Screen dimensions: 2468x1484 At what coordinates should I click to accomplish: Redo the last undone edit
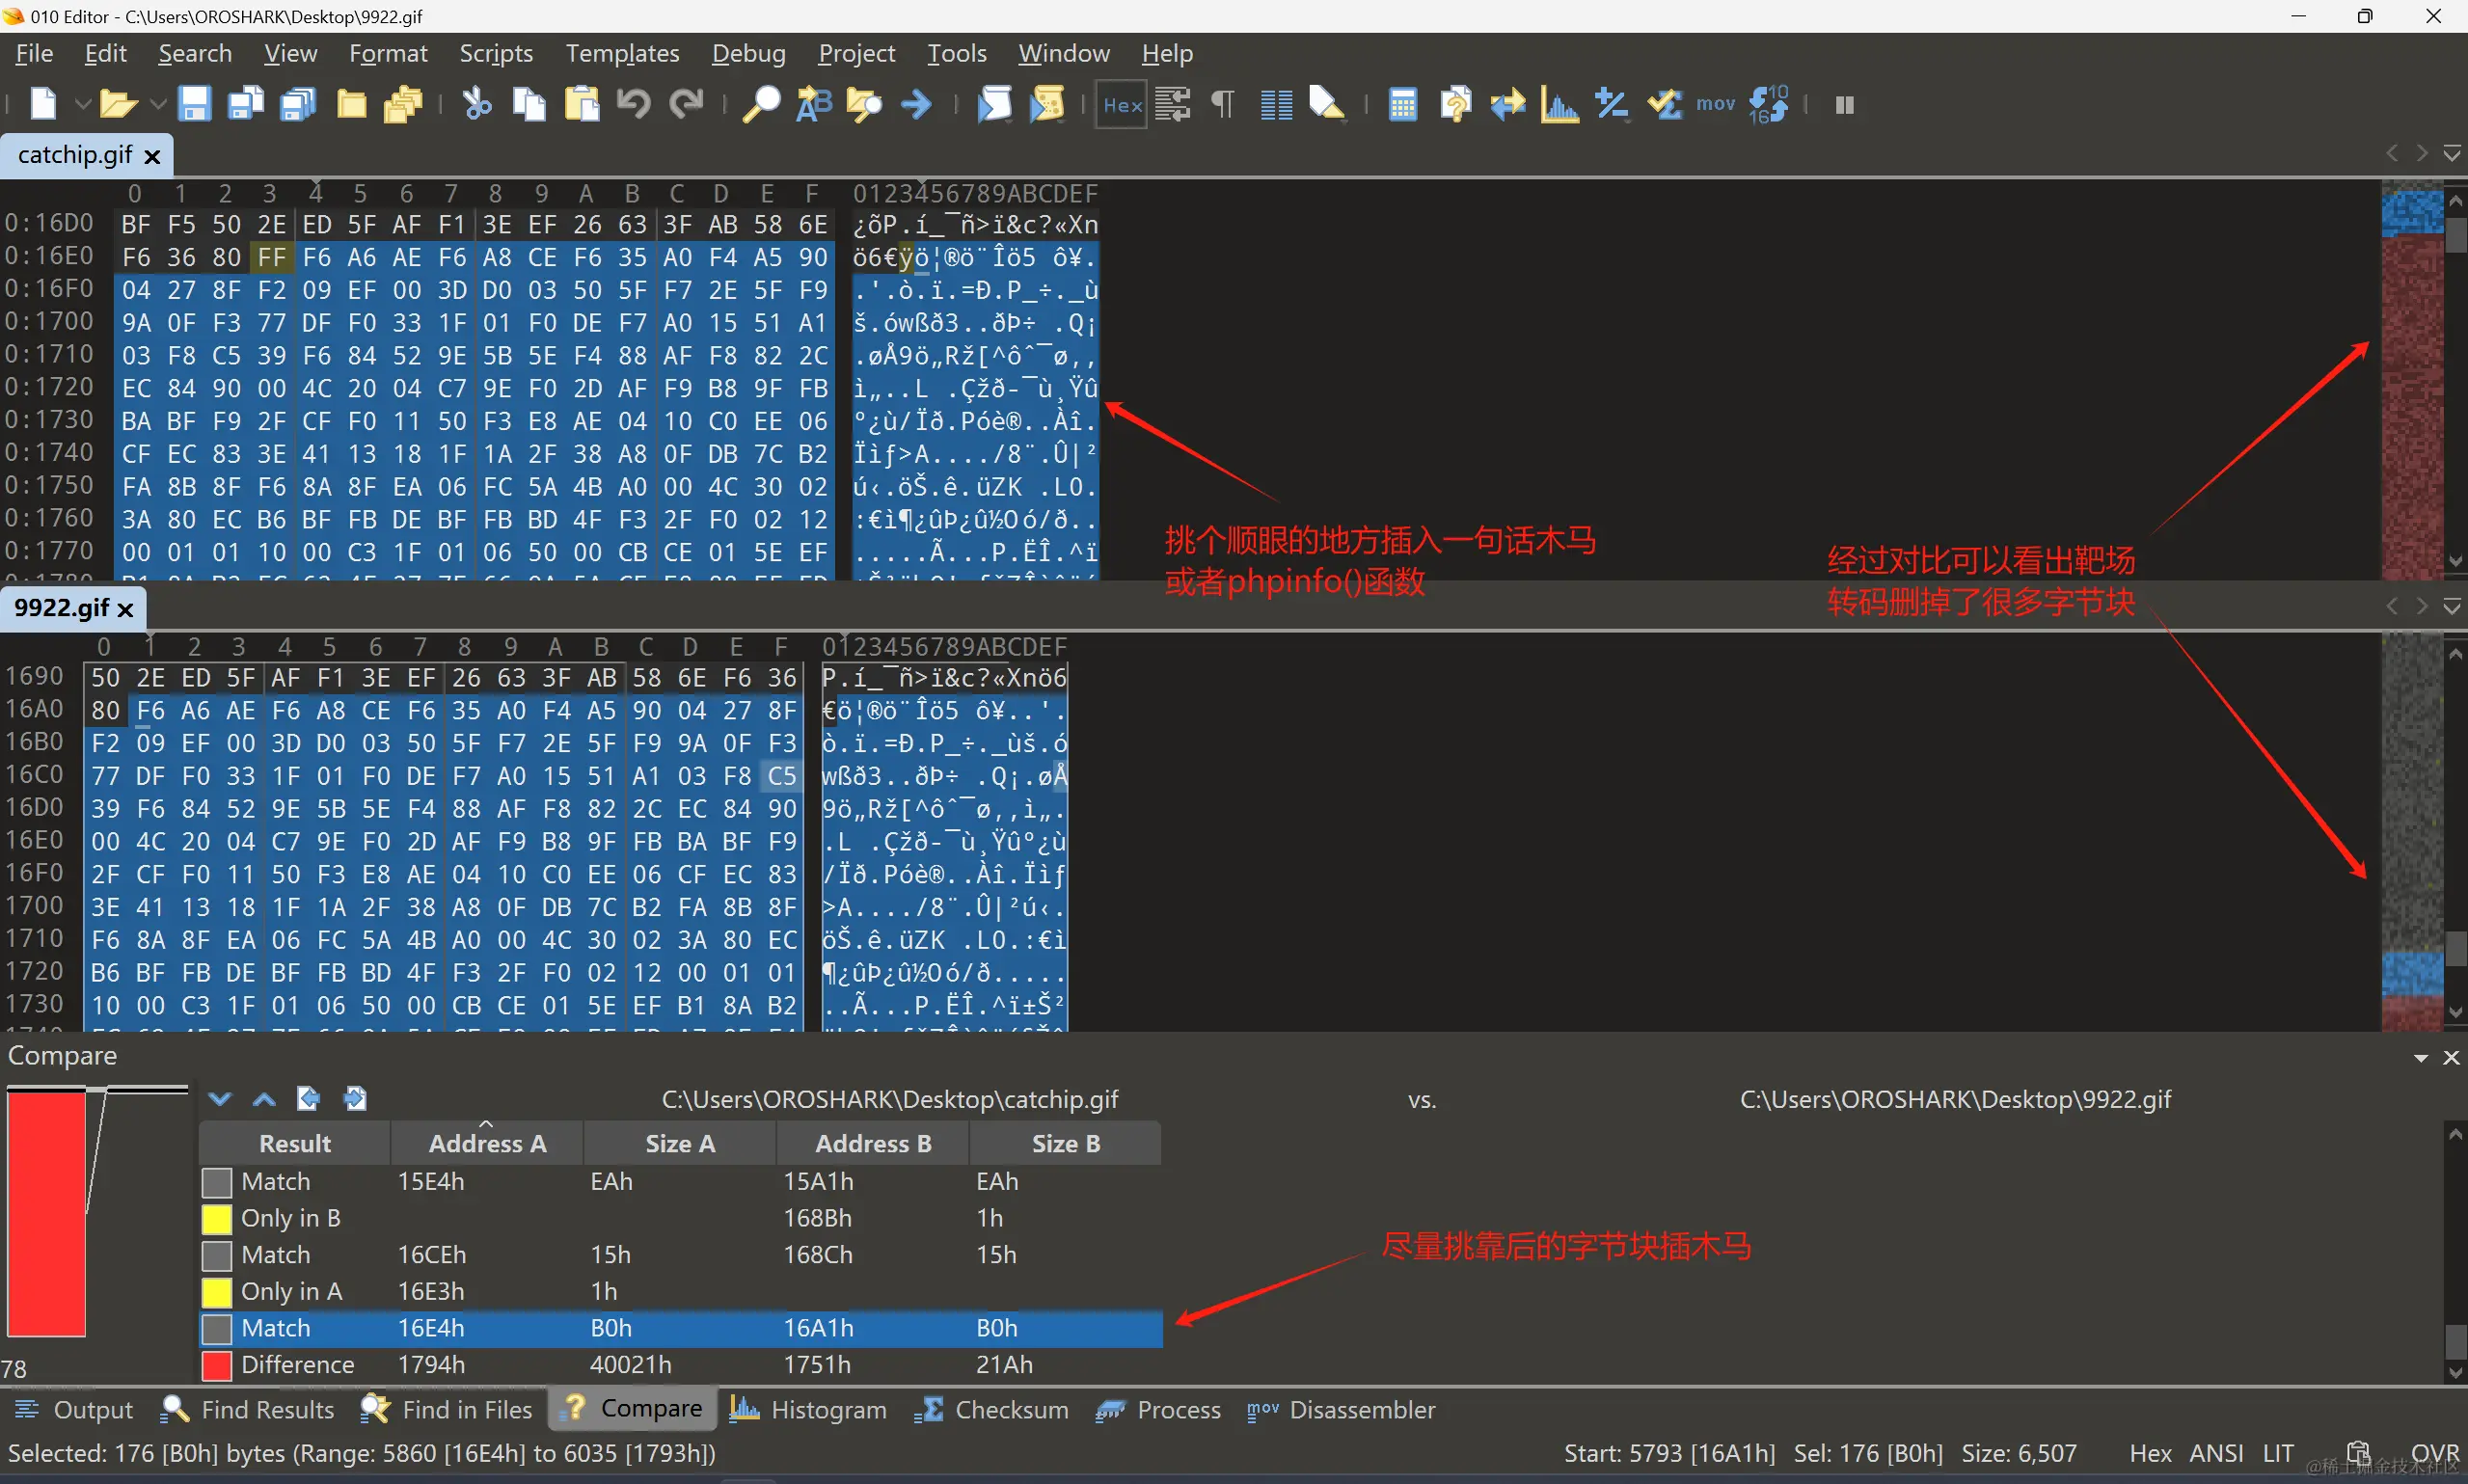point(686,104)
